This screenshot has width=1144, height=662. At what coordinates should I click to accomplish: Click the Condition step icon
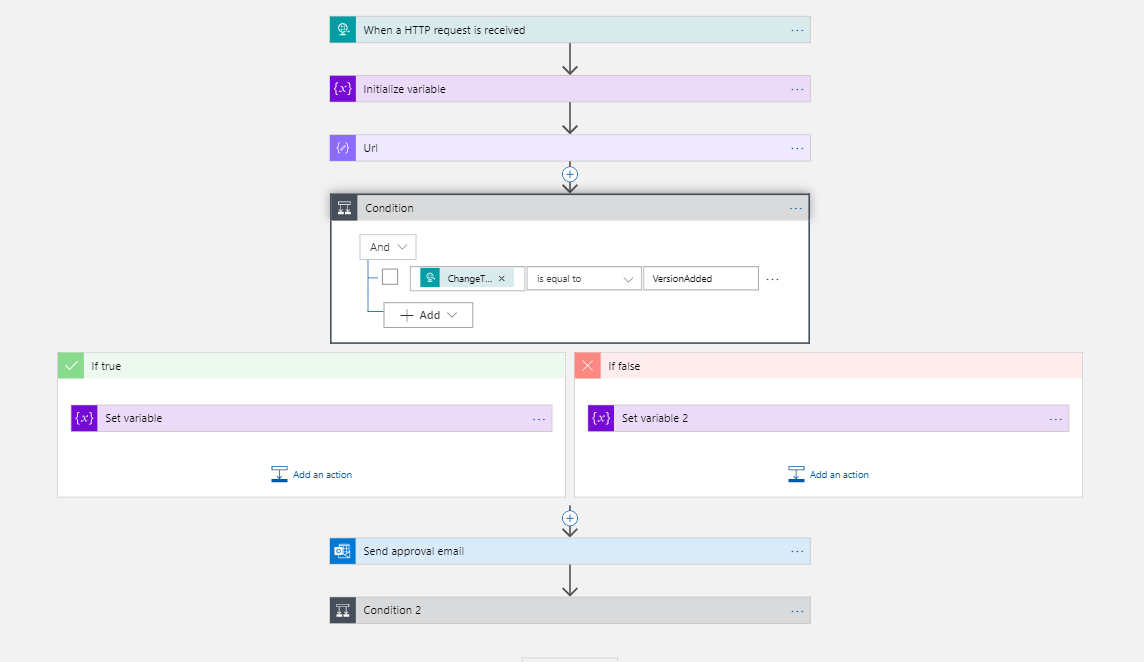344,208
